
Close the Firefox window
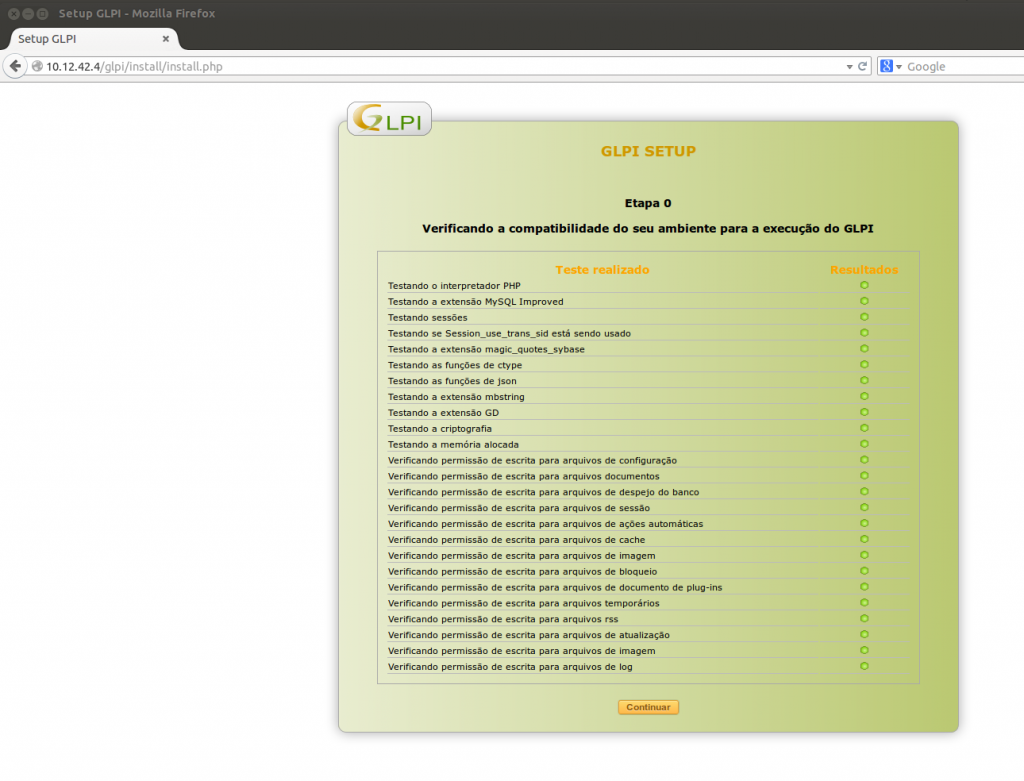coord(13,13)
